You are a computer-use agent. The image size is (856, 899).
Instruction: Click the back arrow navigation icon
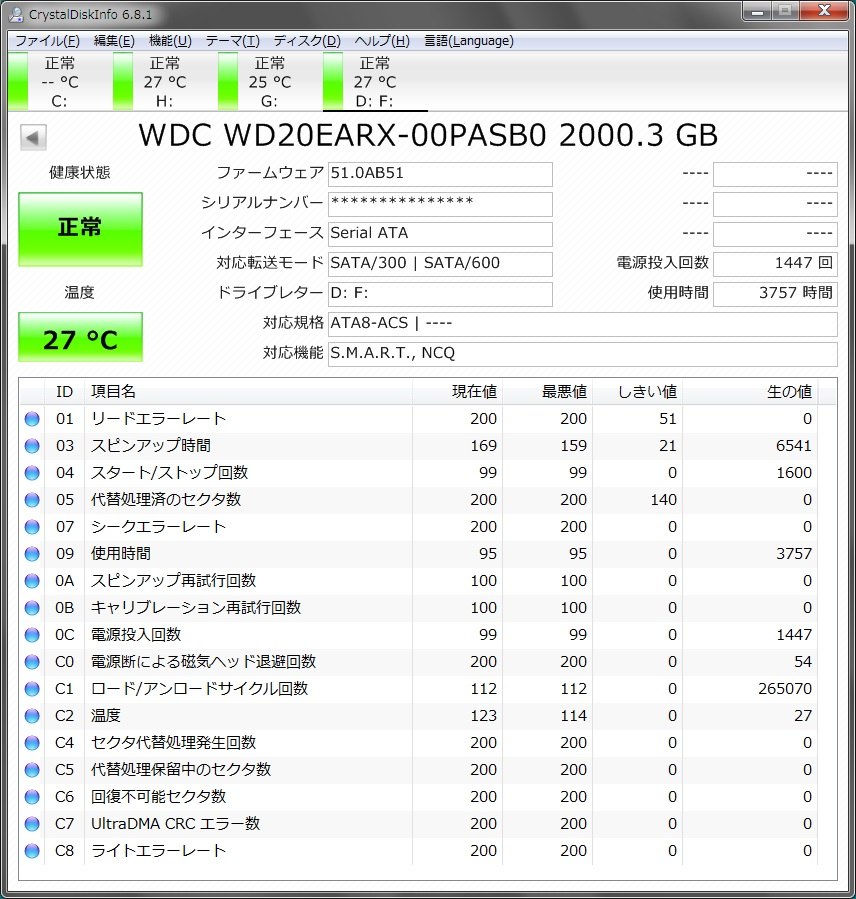click(x=33, y=136)
